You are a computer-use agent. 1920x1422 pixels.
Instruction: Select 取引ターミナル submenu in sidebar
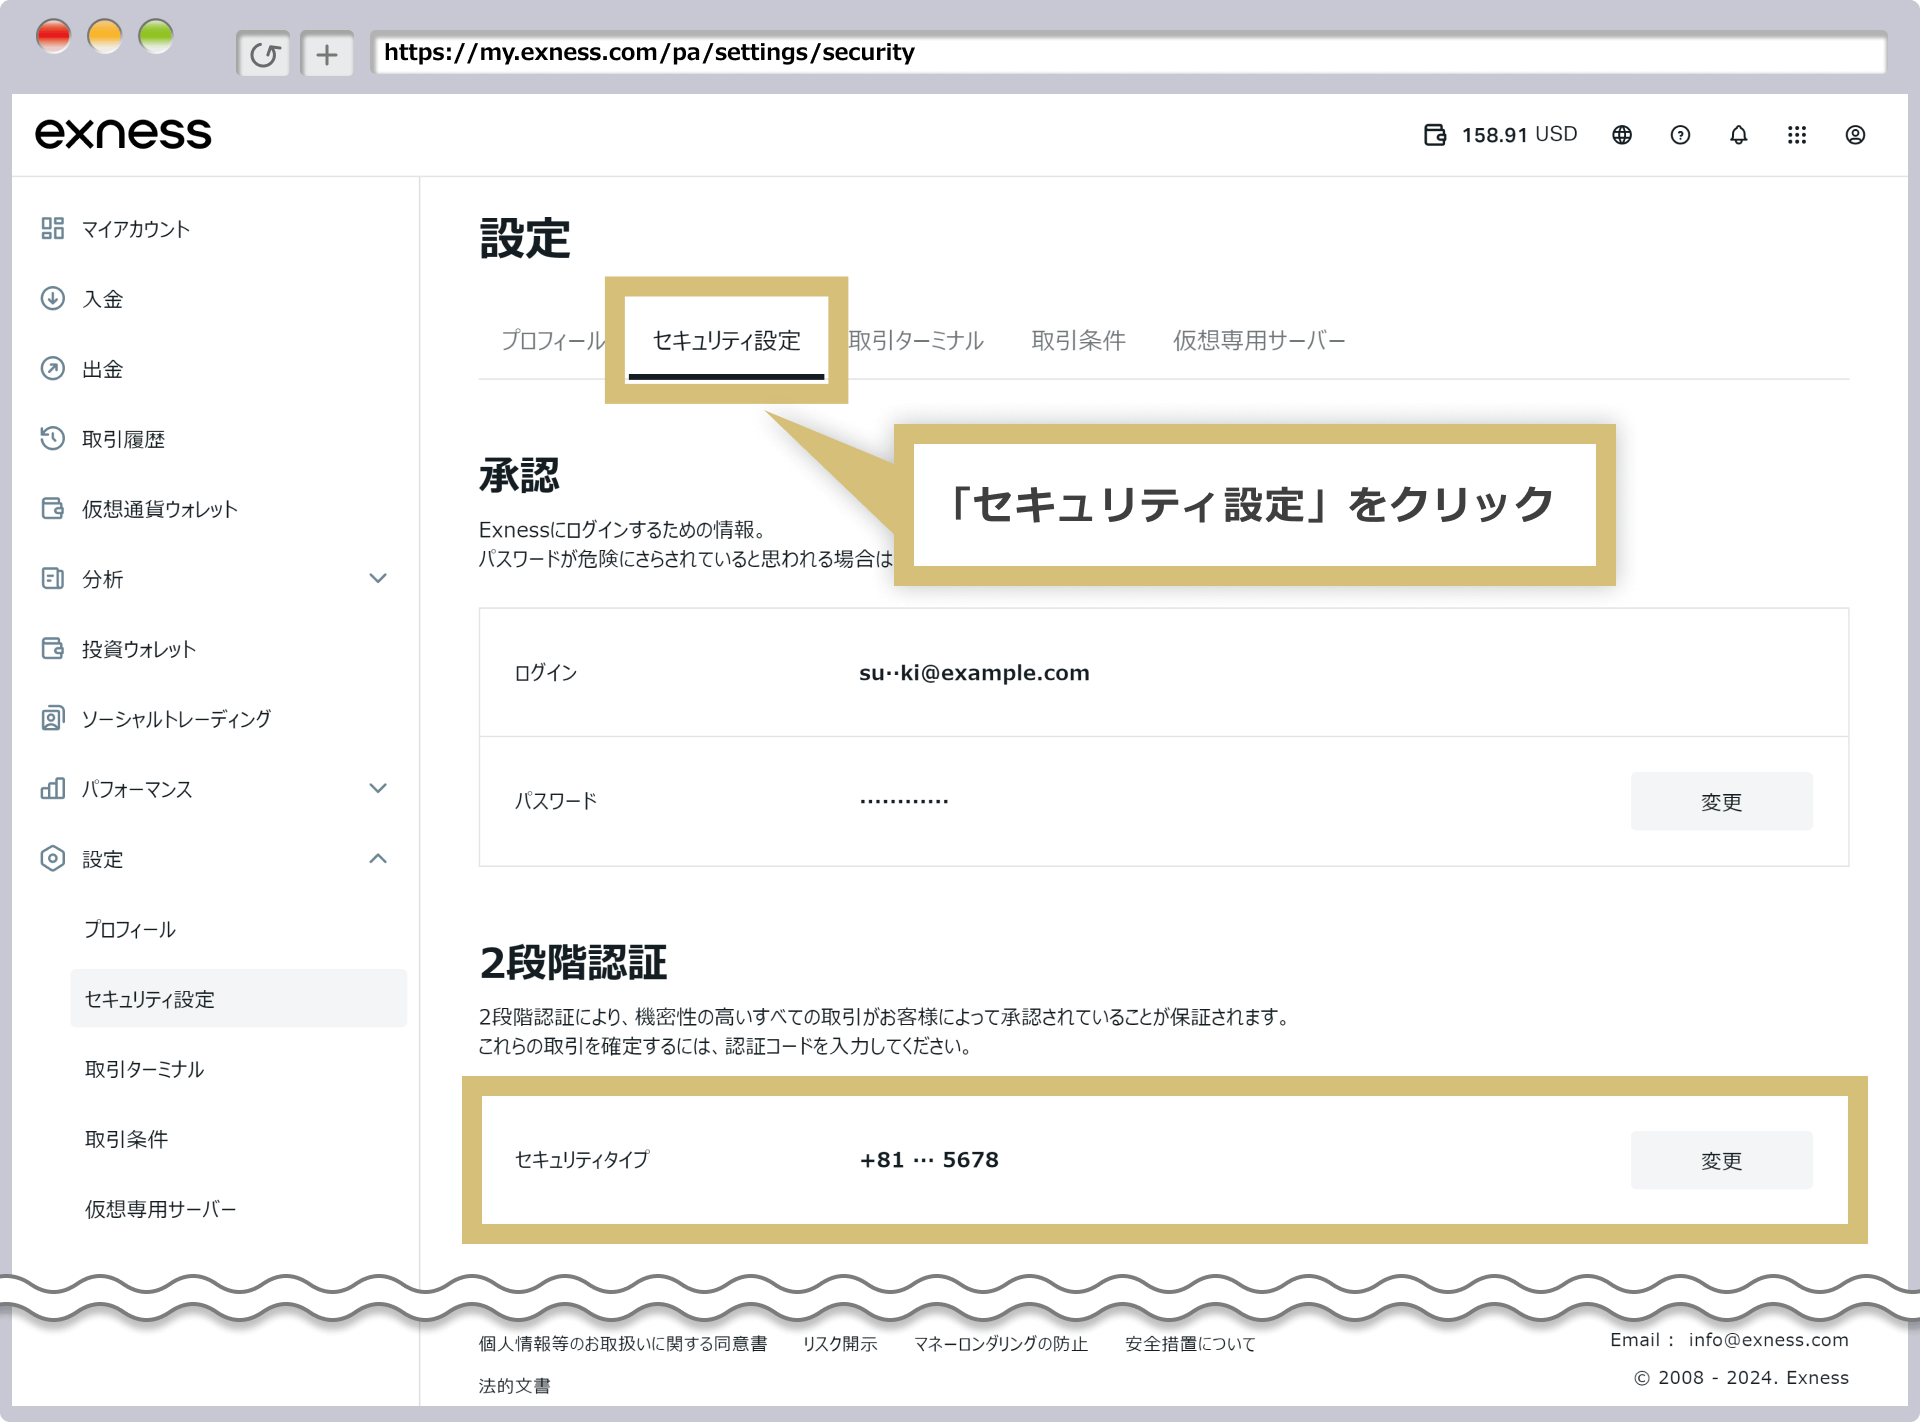[x=144, y=1069]
